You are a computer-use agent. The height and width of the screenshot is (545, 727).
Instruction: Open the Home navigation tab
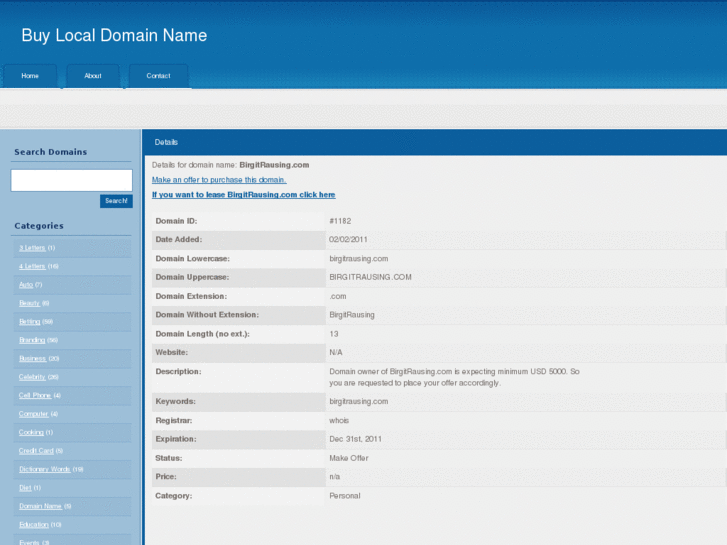[x=30, y=76]
